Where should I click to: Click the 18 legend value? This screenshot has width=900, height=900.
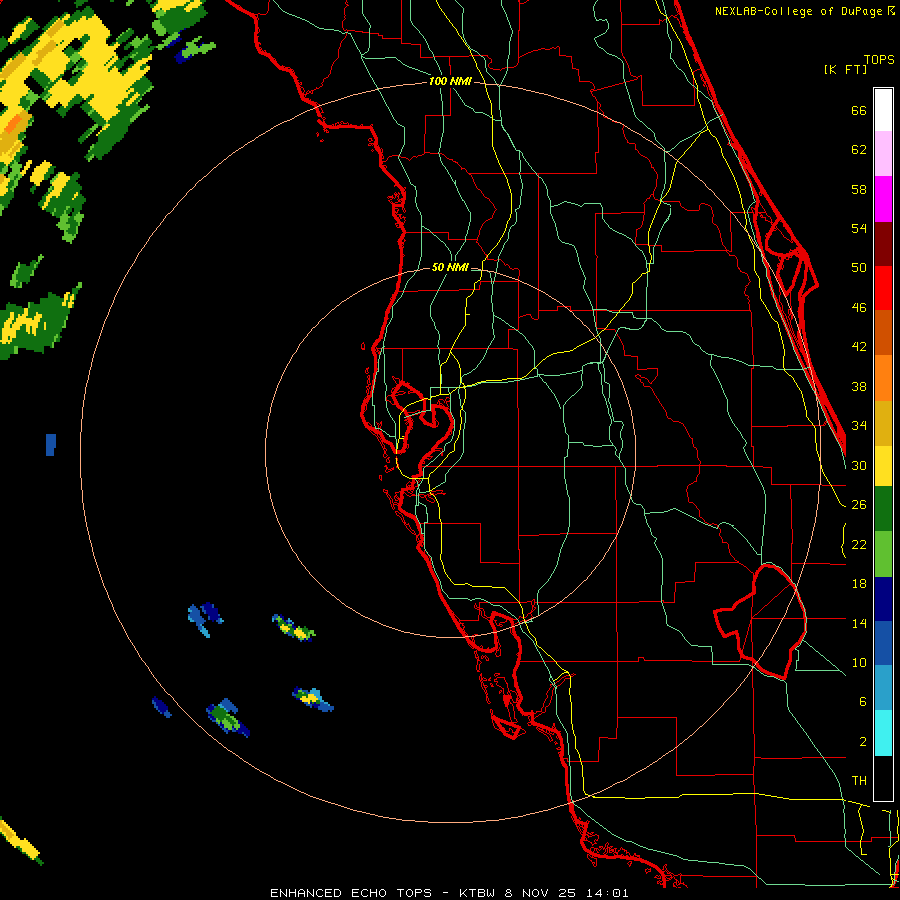click(859, 584)
